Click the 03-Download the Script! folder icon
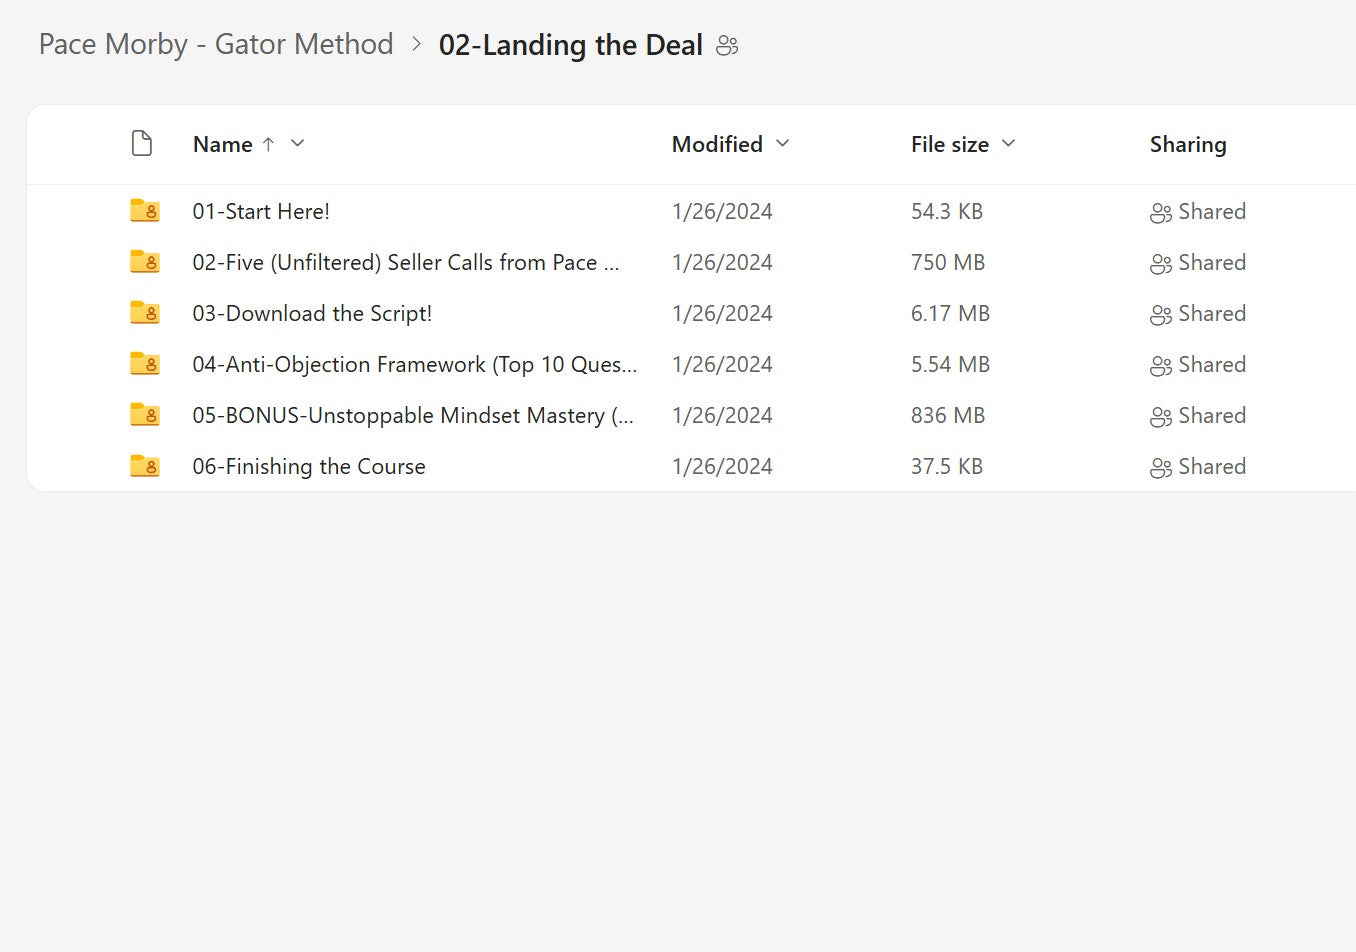Screen dimensions: 1356x952 click(145, 313)
